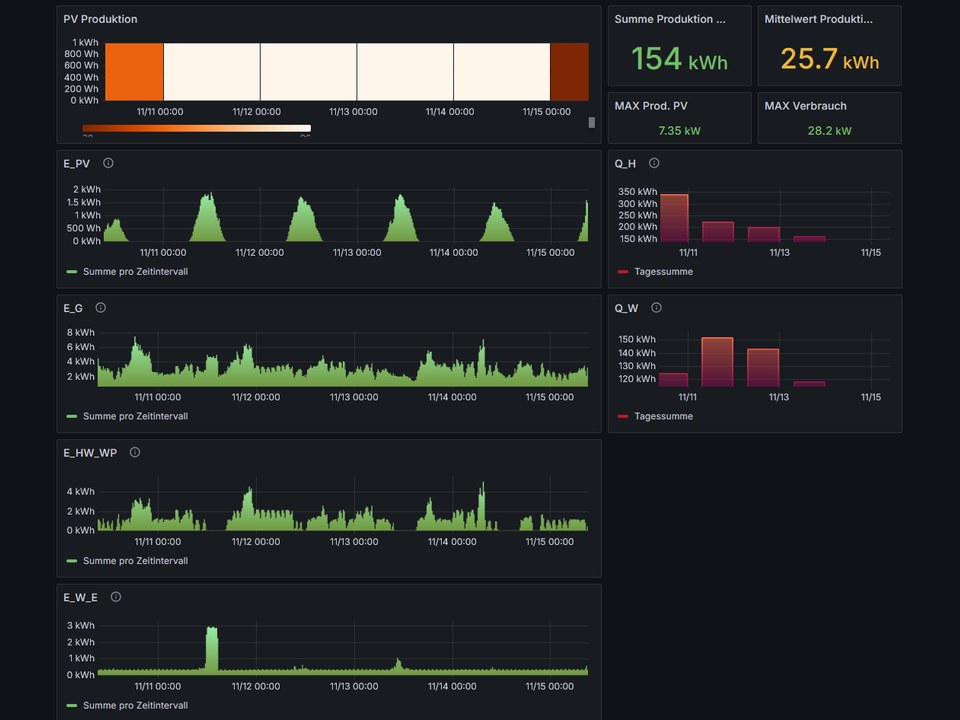Click the Q_H panel title
Viewport: 960px width, 720px height.
tap(625, 163)
